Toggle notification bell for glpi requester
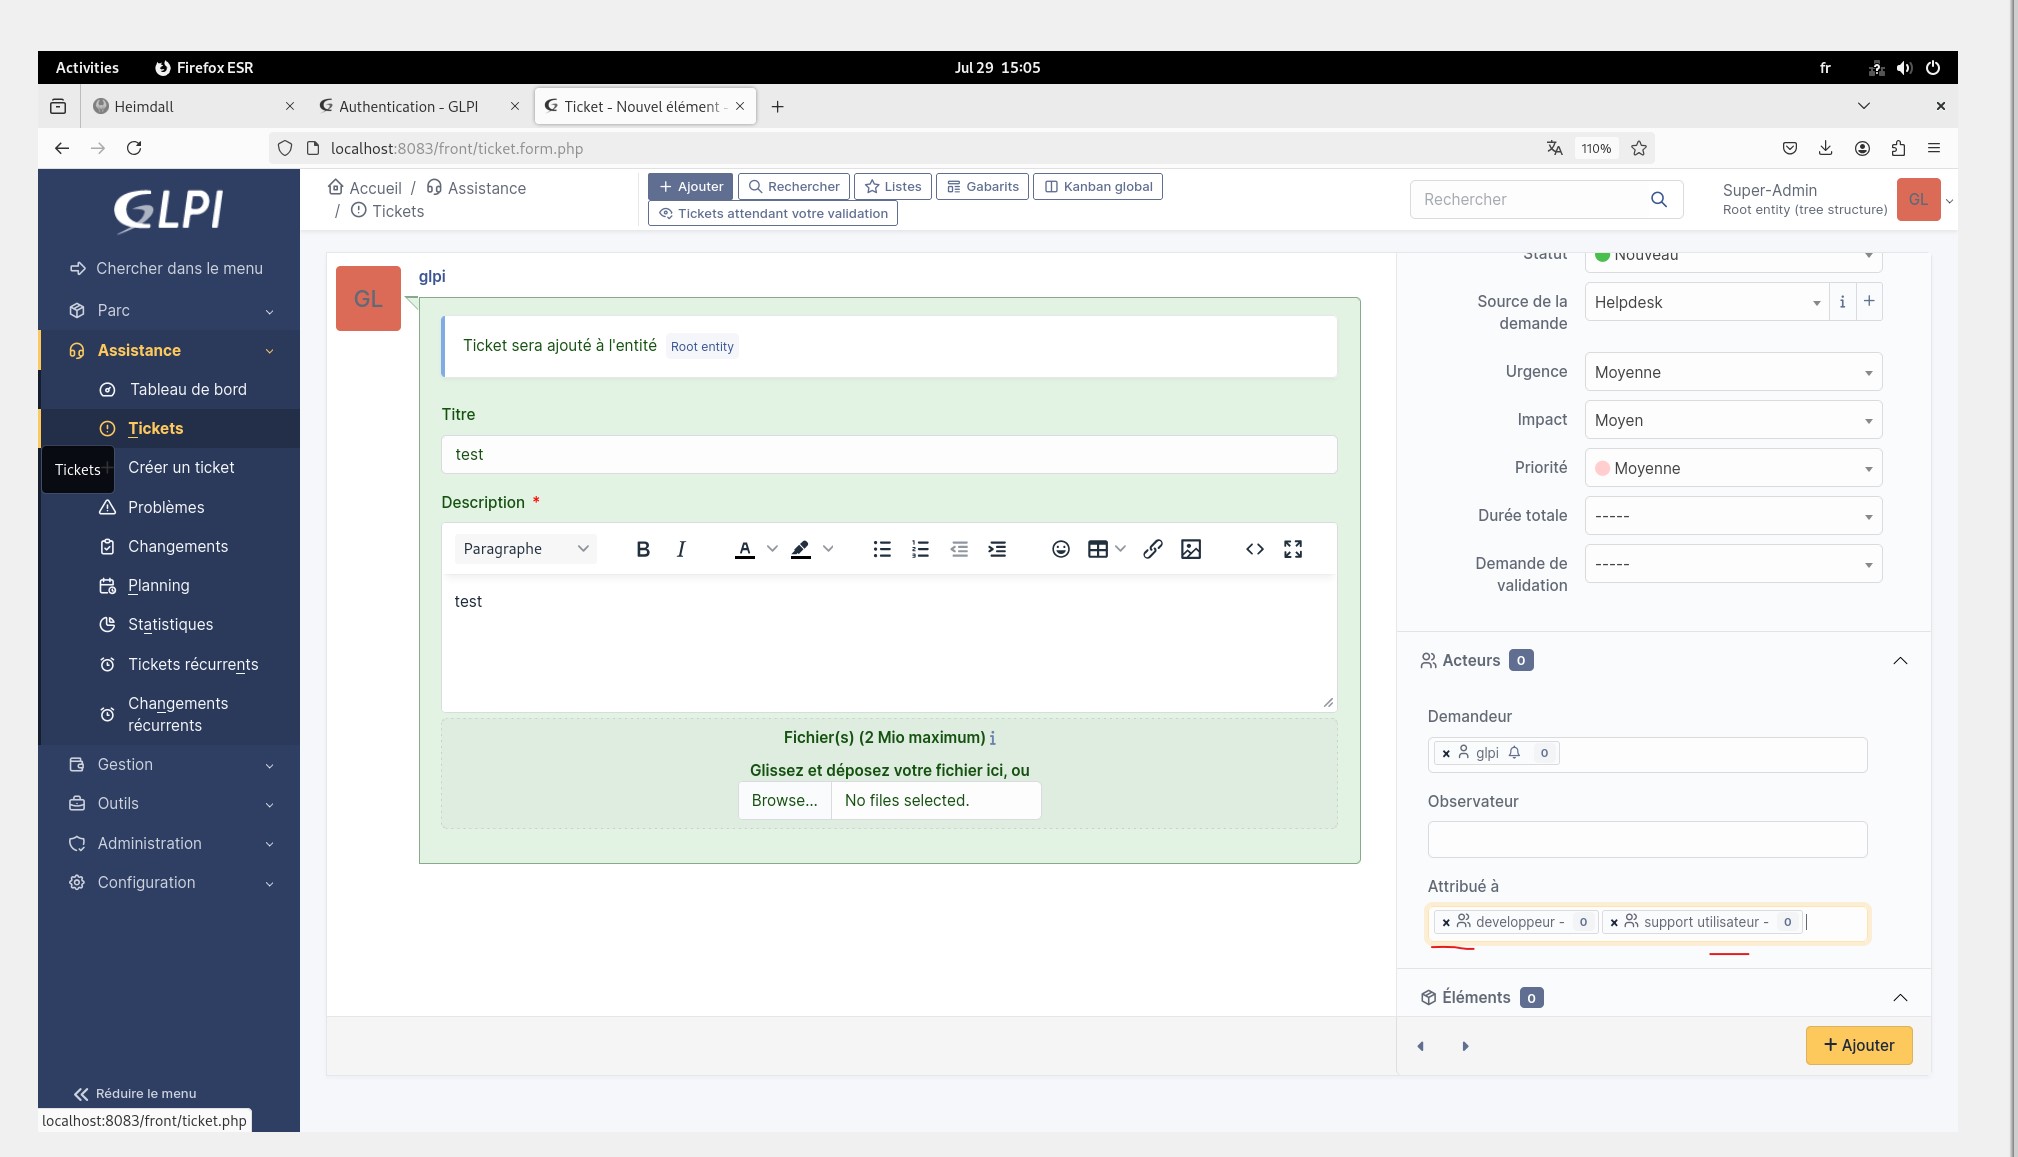2018x1157 pixels. point(1514,753)
